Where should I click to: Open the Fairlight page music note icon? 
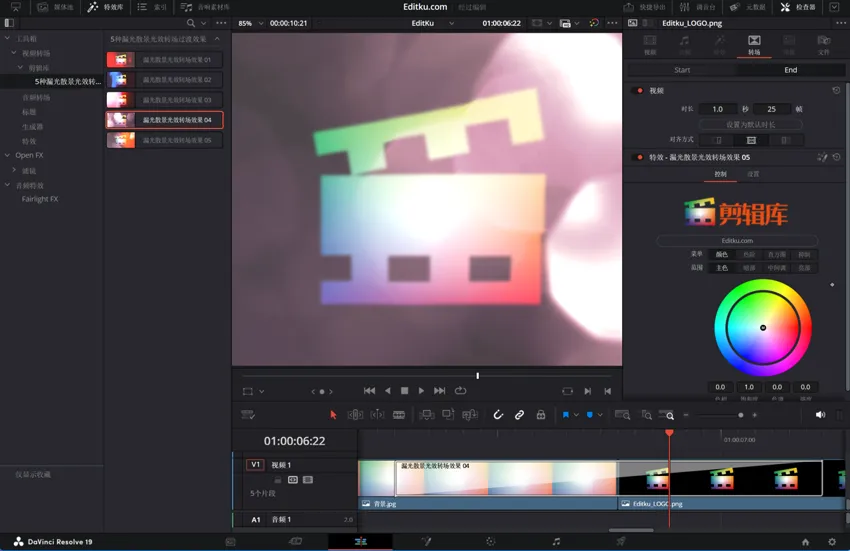556,541
